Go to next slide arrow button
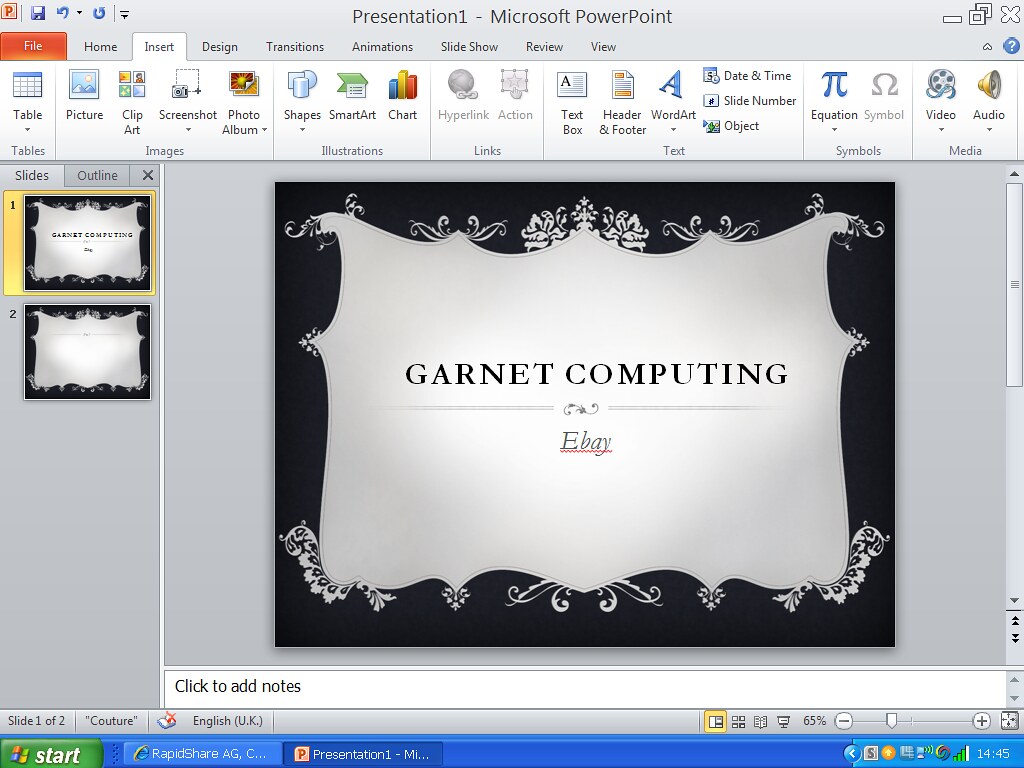 (x=1014, y=637)
